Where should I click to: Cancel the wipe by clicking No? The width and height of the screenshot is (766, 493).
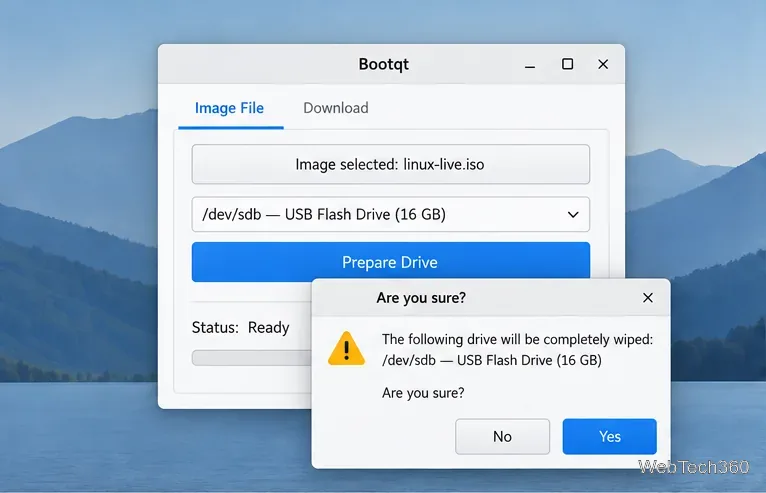(502, 436)
